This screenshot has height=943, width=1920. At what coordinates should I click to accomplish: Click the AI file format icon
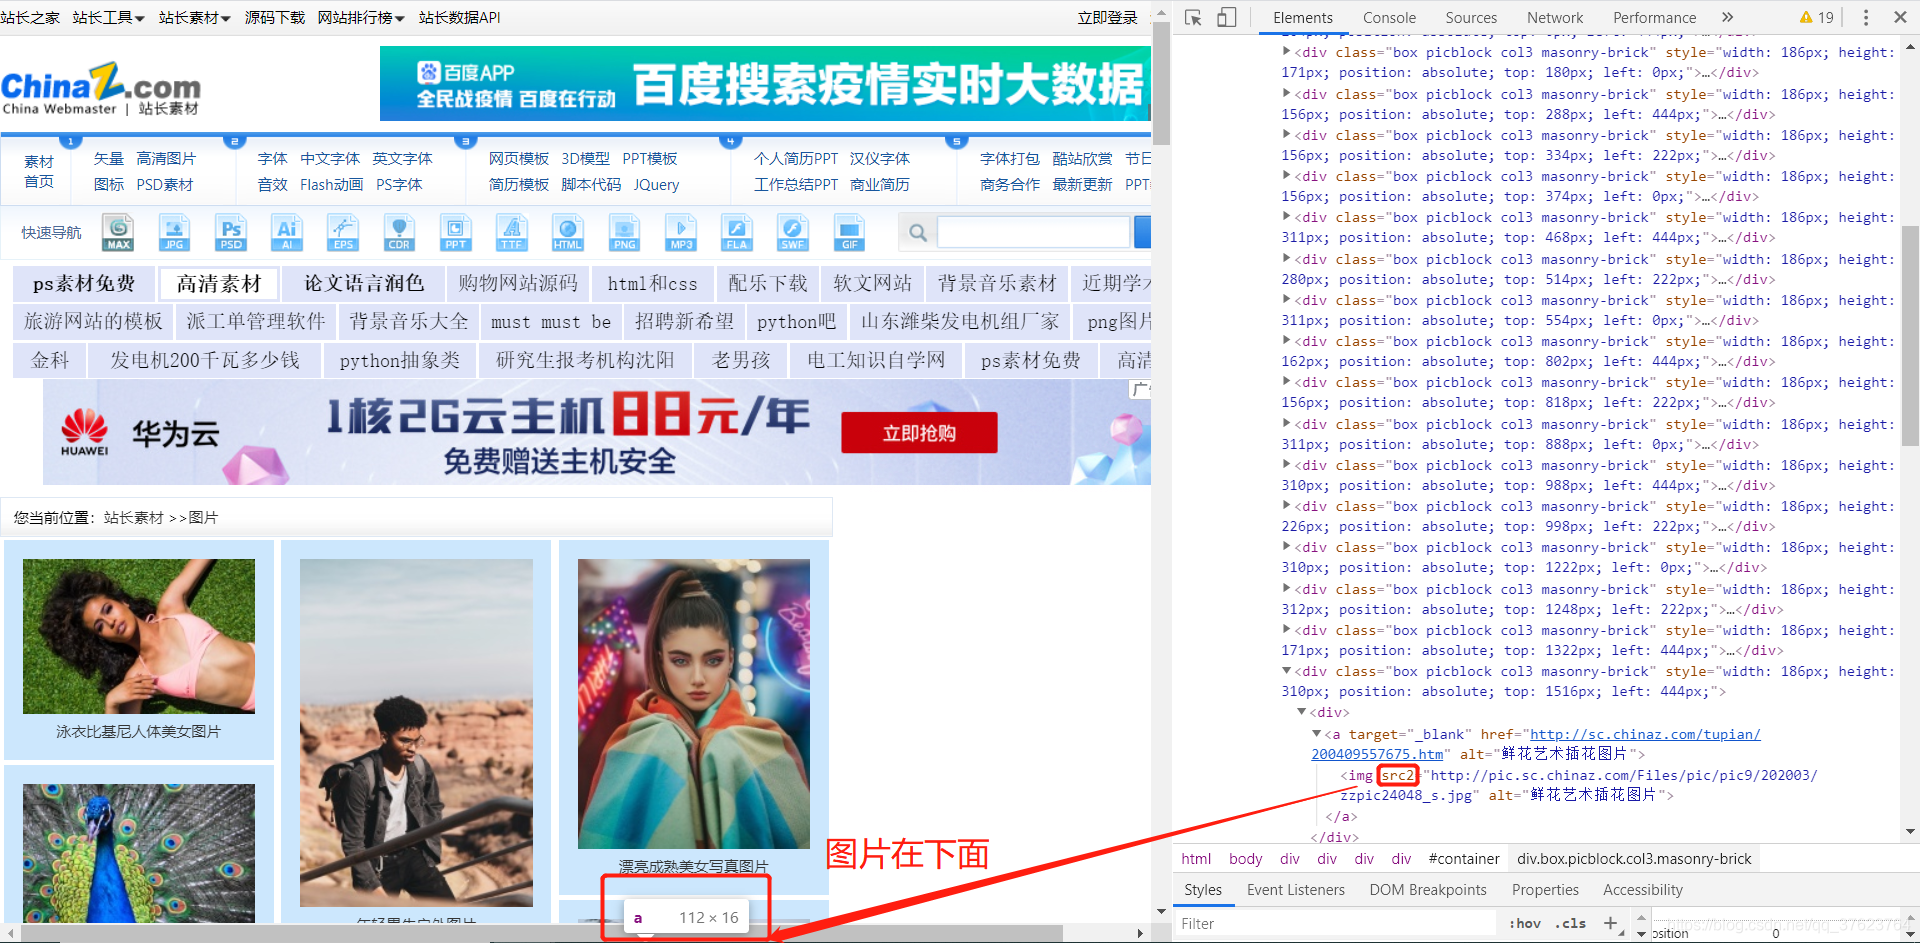[x=287, y=232]
